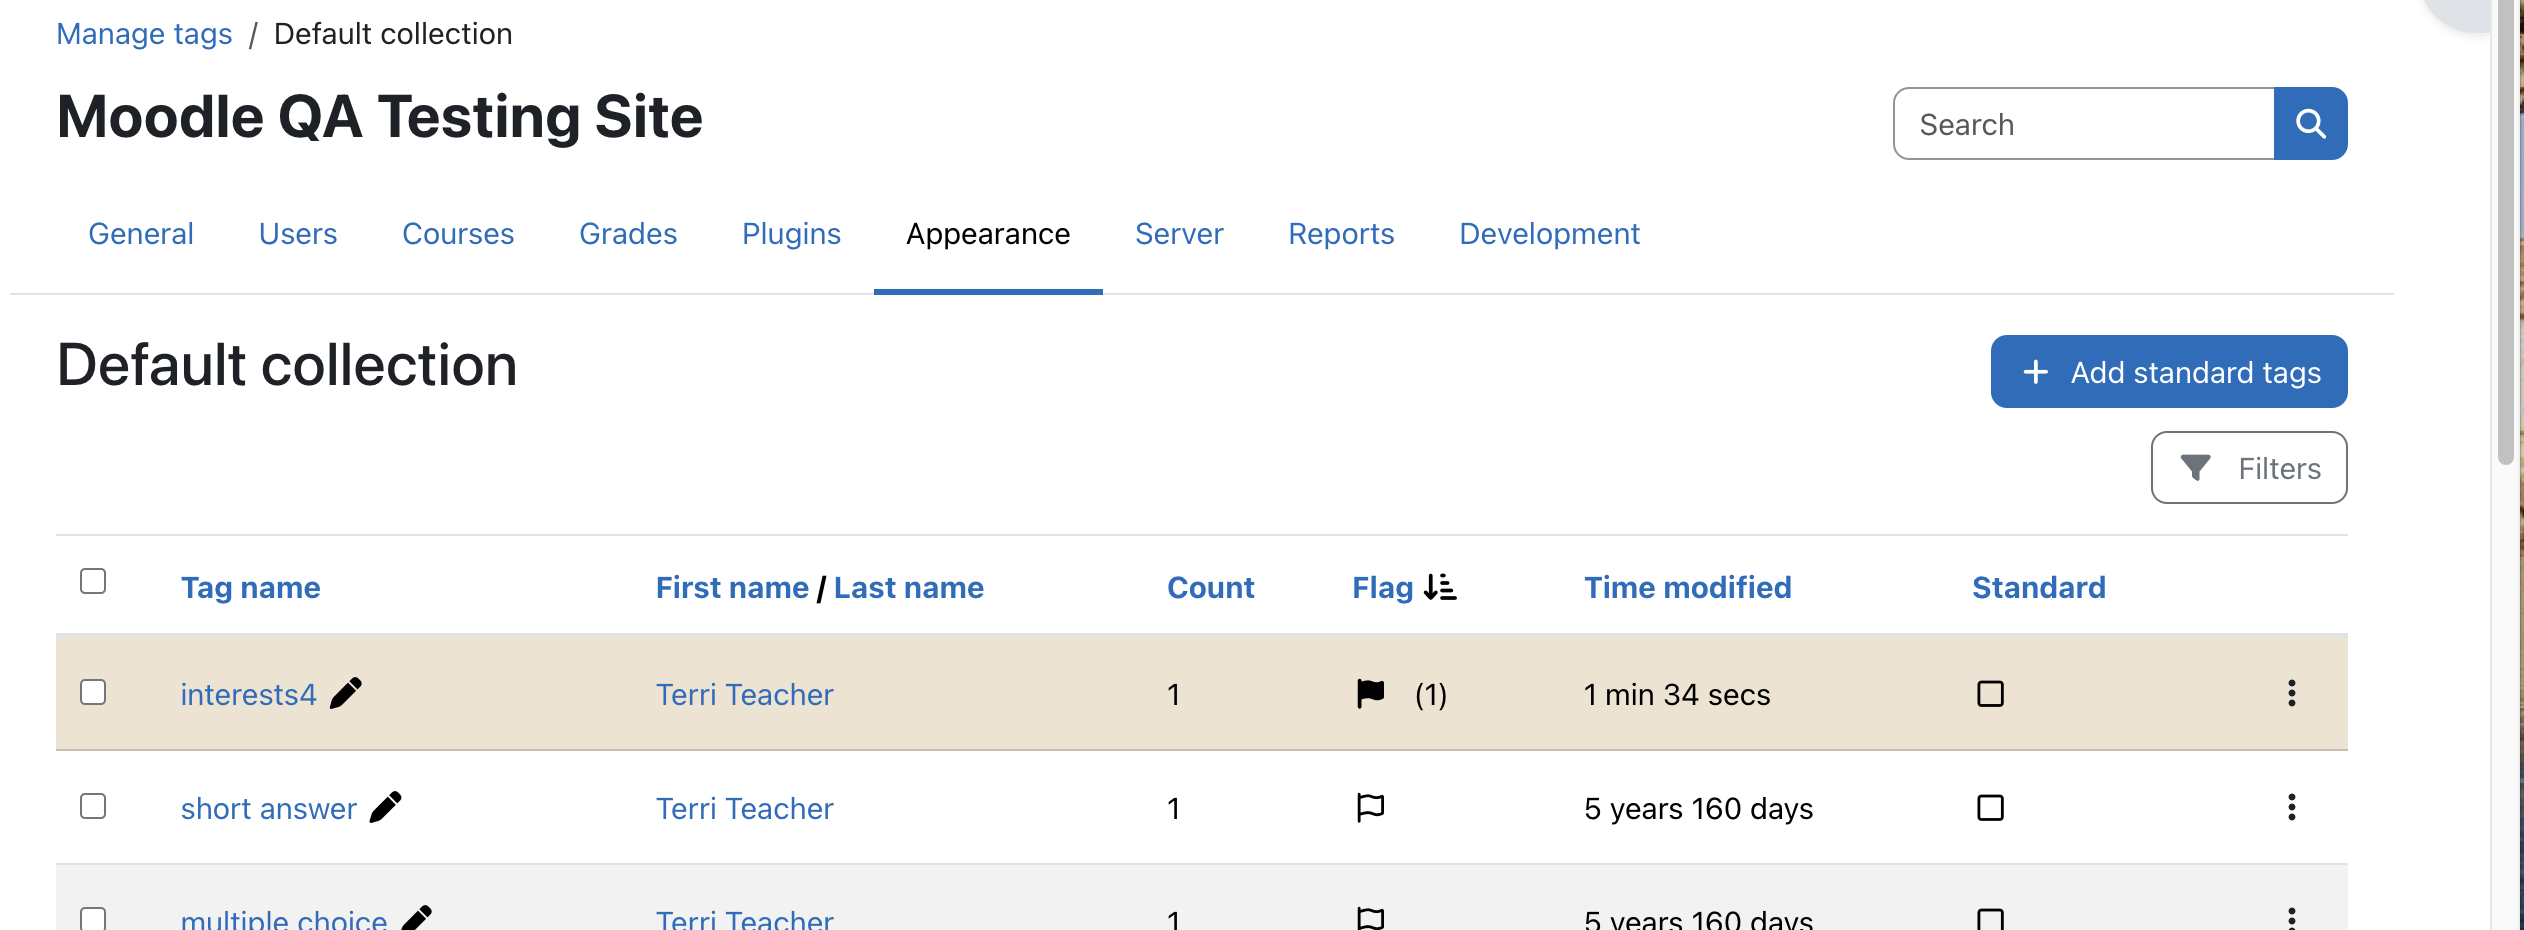
Task: Click the 'Default collection' breadcrumb text
Action: (x=393, y=34)
